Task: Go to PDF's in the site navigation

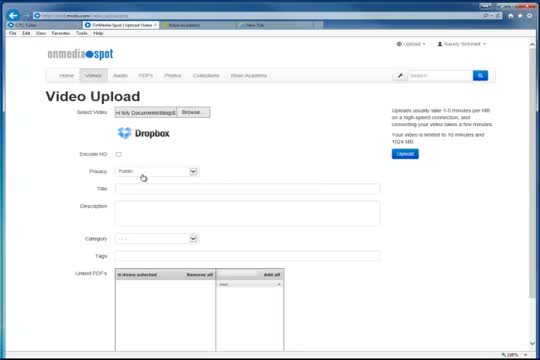Action: pyautogui.click(x=146, y=75)
